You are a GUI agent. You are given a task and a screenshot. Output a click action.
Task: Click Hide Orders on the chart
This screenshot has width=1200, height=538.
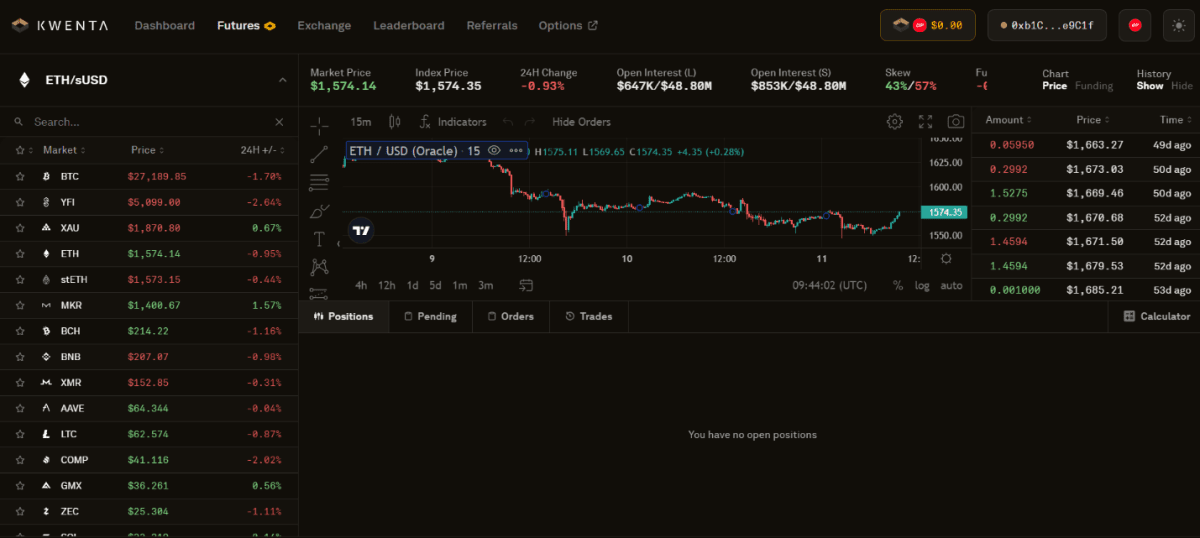581,122
